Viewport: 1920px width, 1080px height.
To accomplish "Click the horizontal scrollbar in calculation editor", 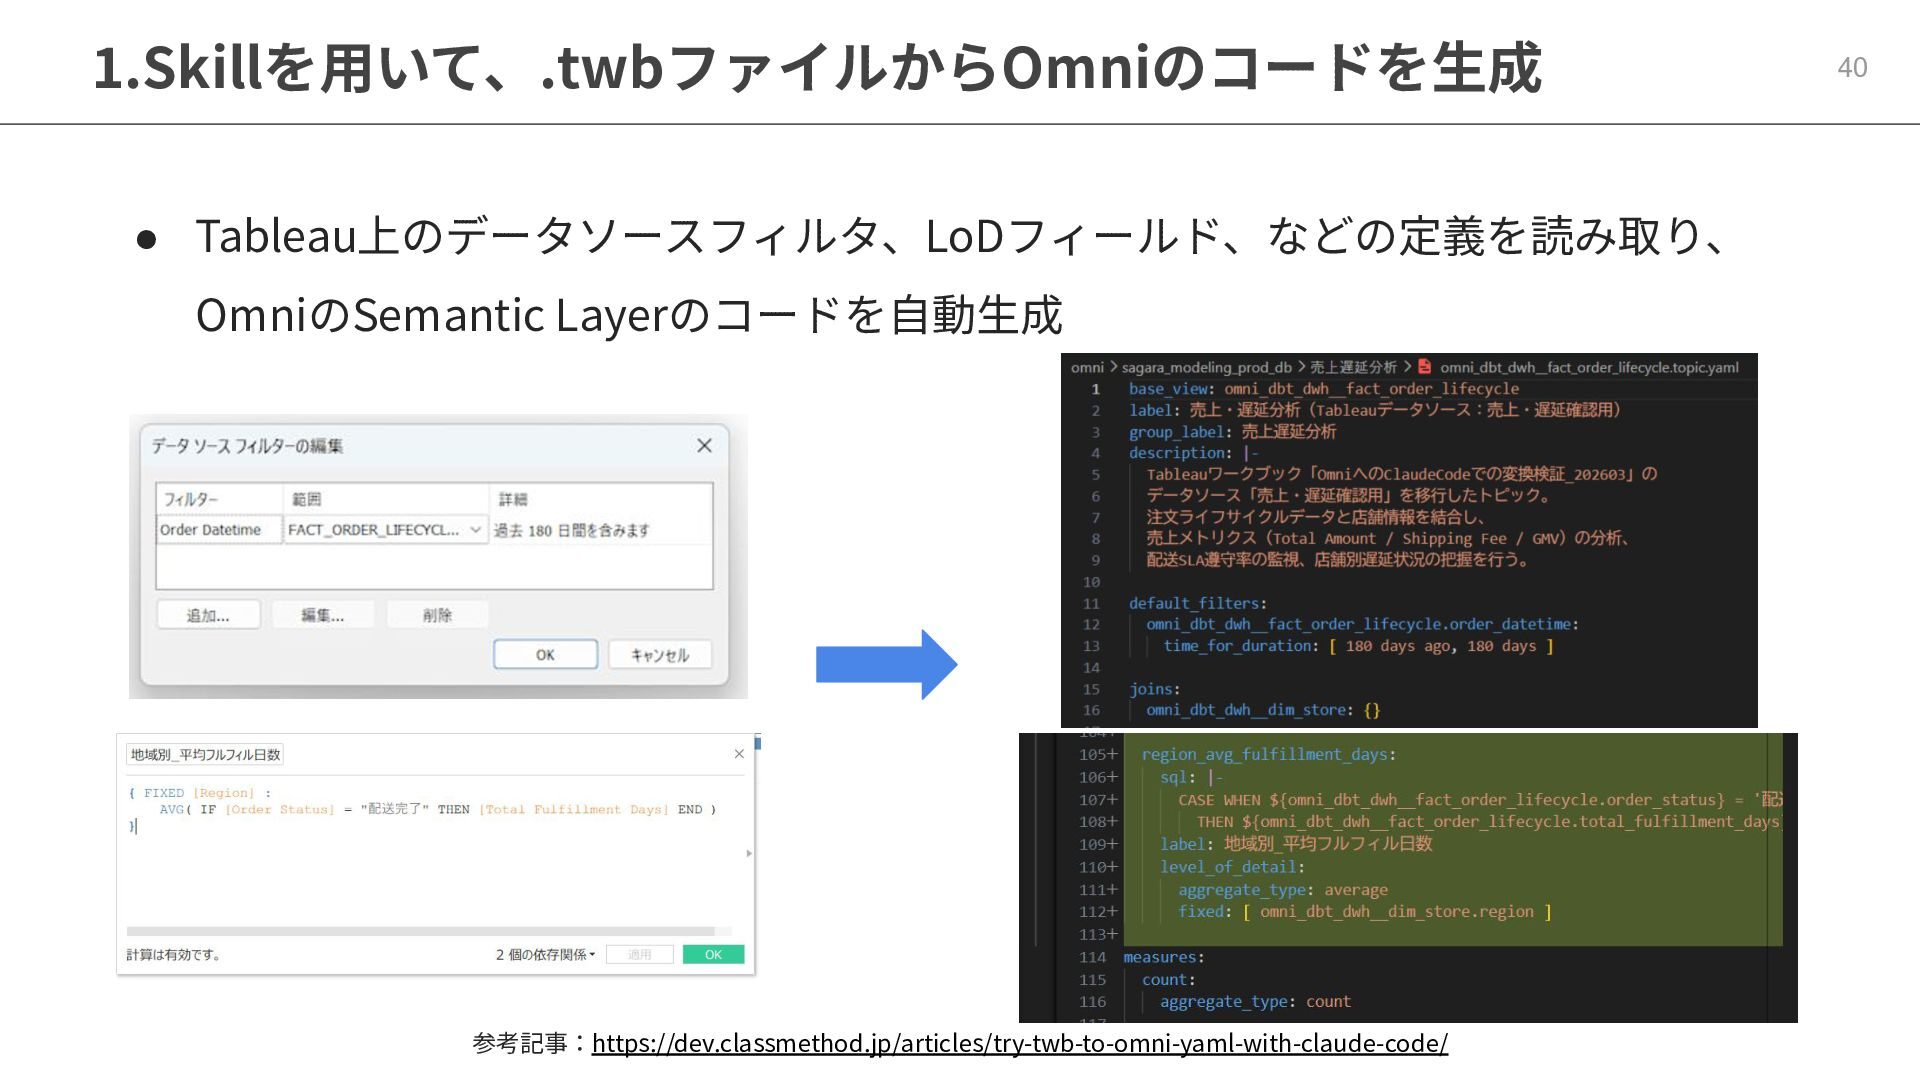I will [420, 931].
